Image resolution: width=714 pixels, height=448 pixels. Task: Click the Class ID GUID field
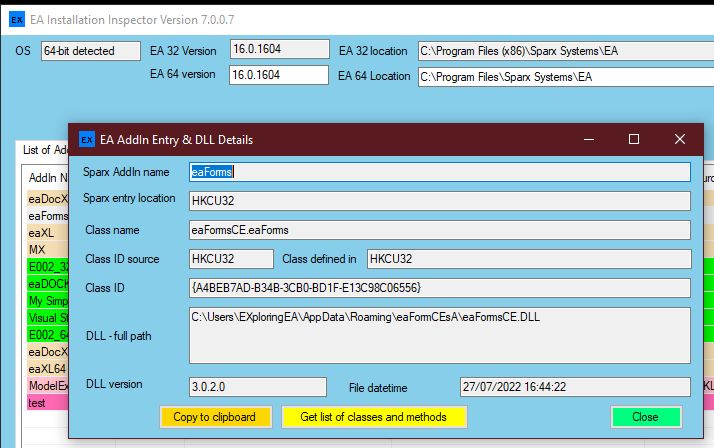pyautogui.click(x=439, y=288)
